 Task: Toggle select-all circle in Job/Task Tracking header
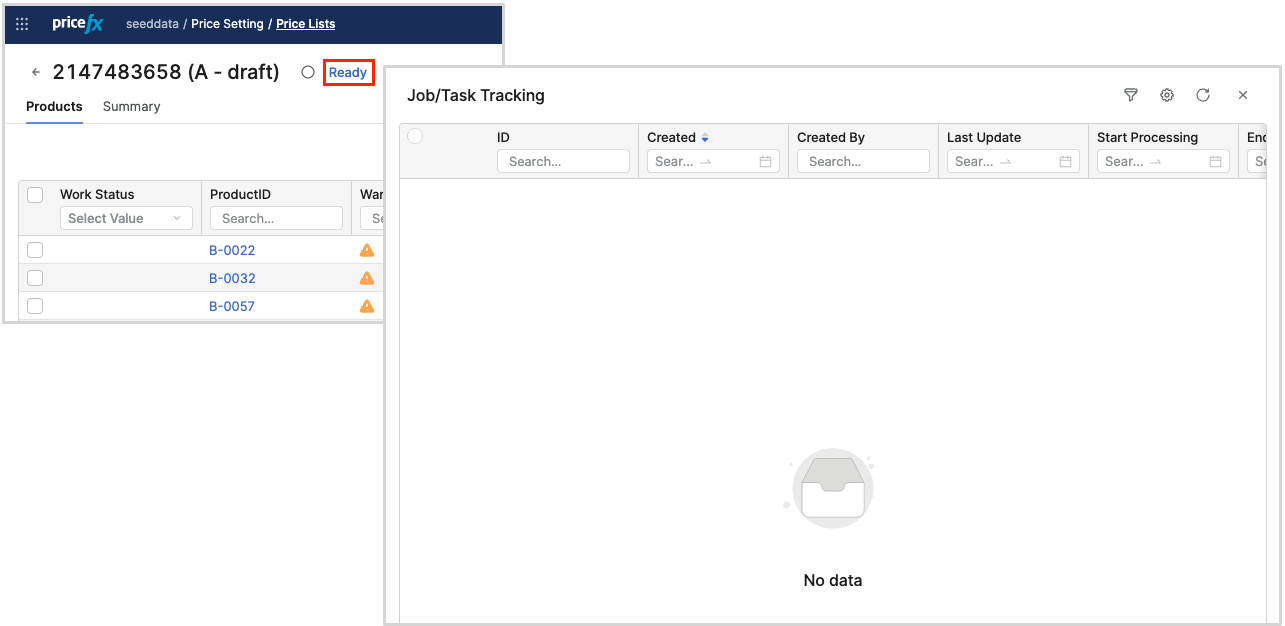pyautogui.click(x=415, y=137)
